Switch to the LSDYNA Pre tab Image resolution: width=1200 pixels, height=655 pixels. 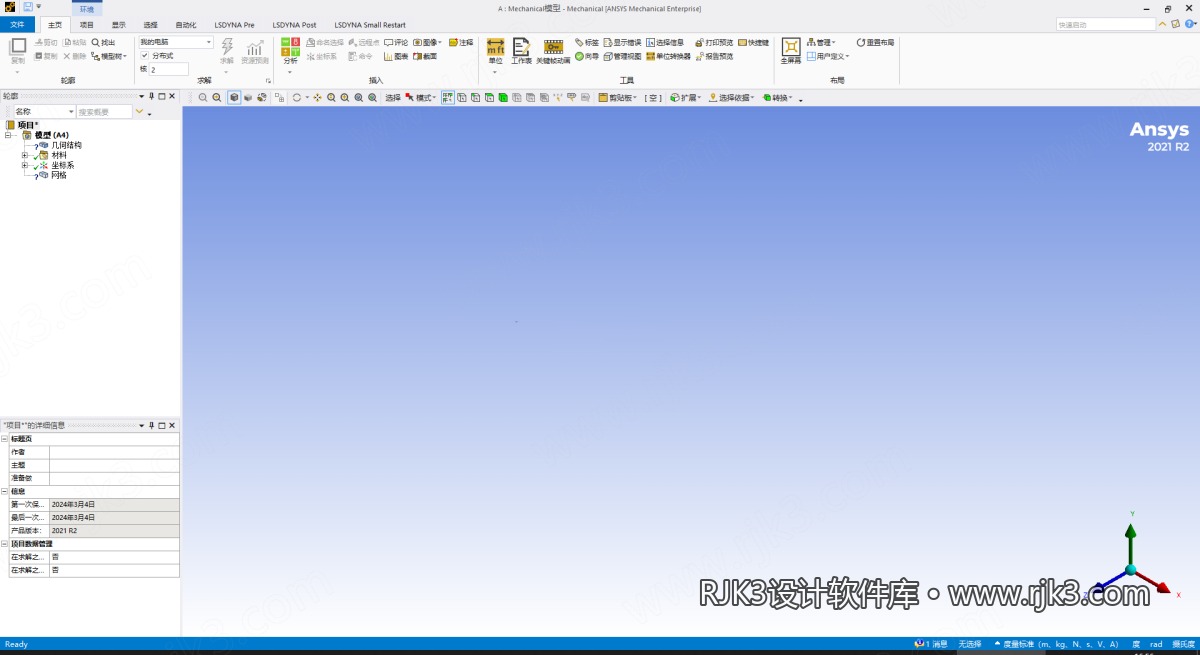[x=235, y=24]
